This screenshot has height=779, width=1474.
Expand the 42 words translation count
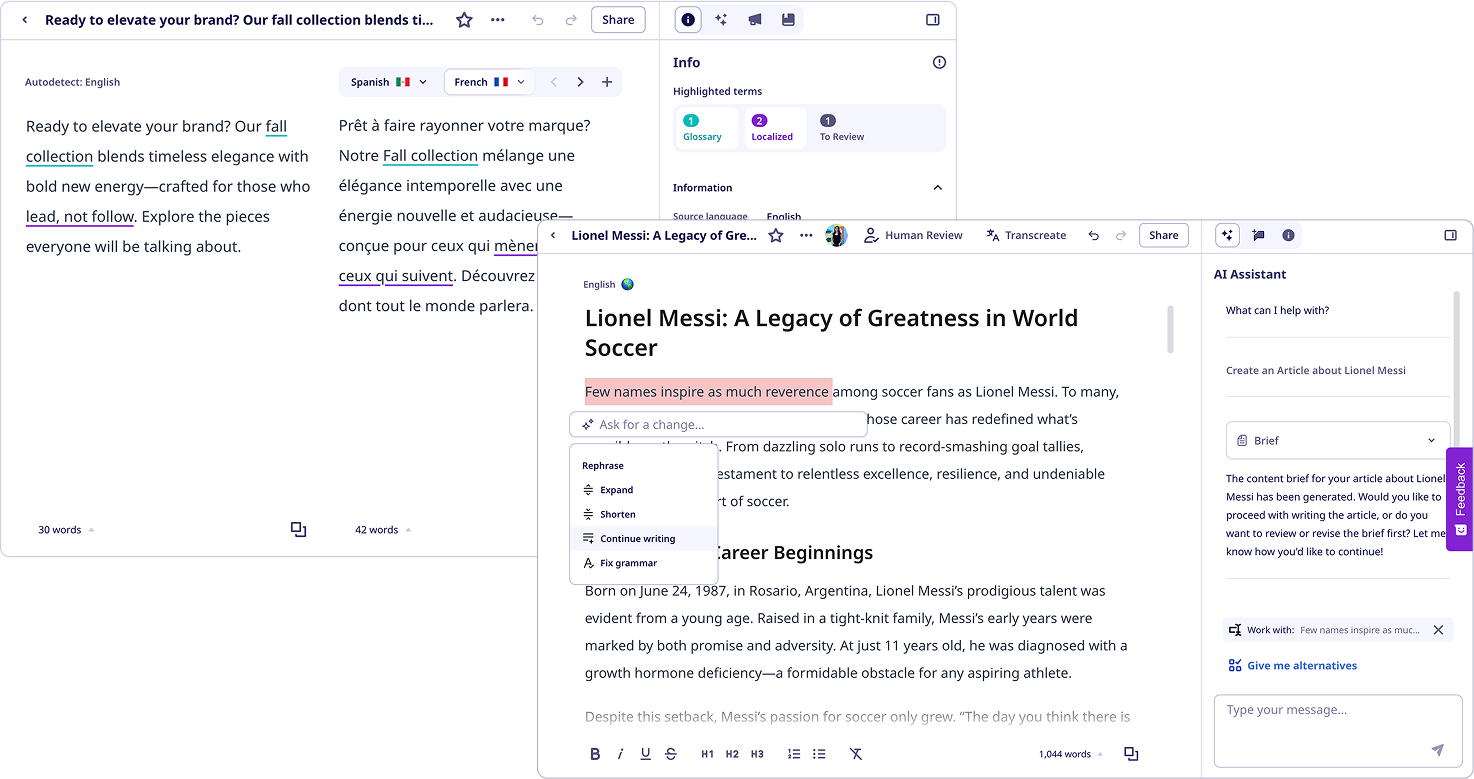point(383,530)
